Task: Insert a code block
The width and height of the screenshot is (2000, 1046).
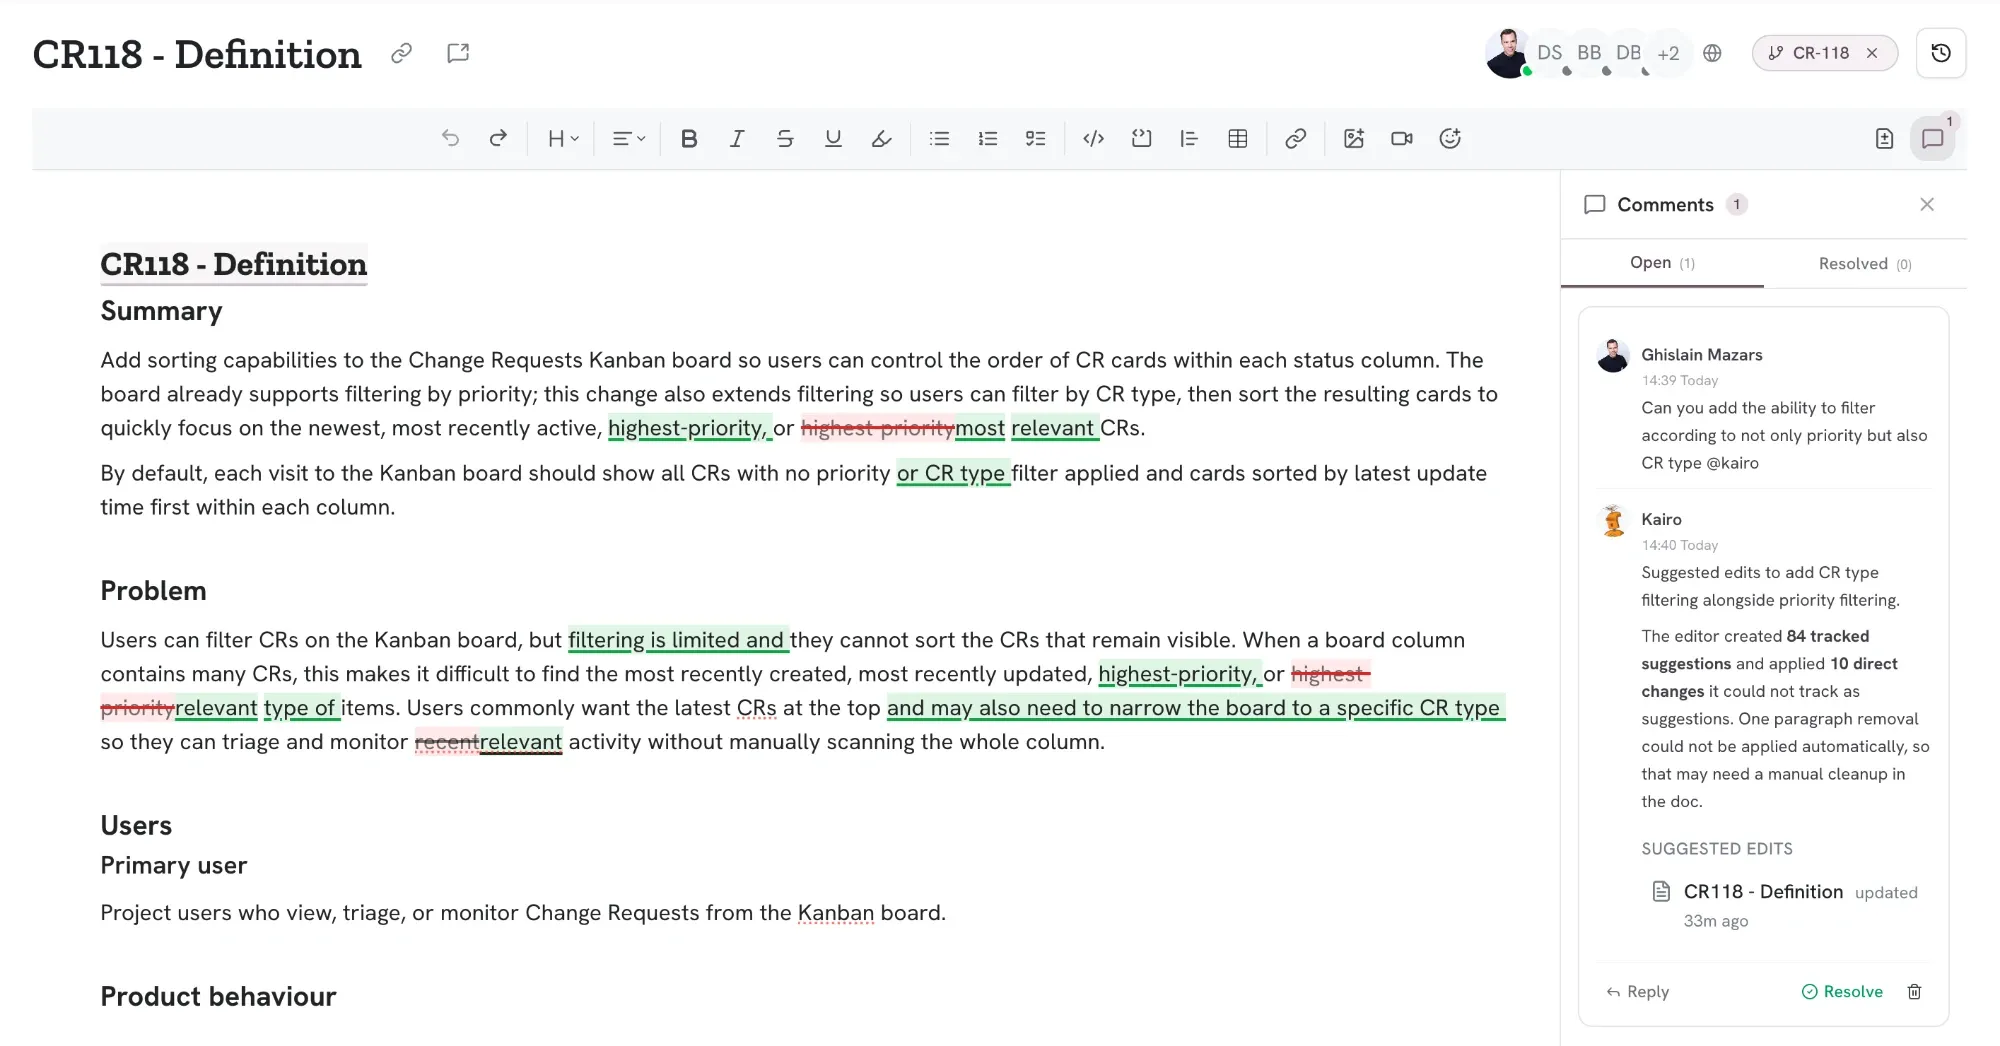Action: point(1142,139)
